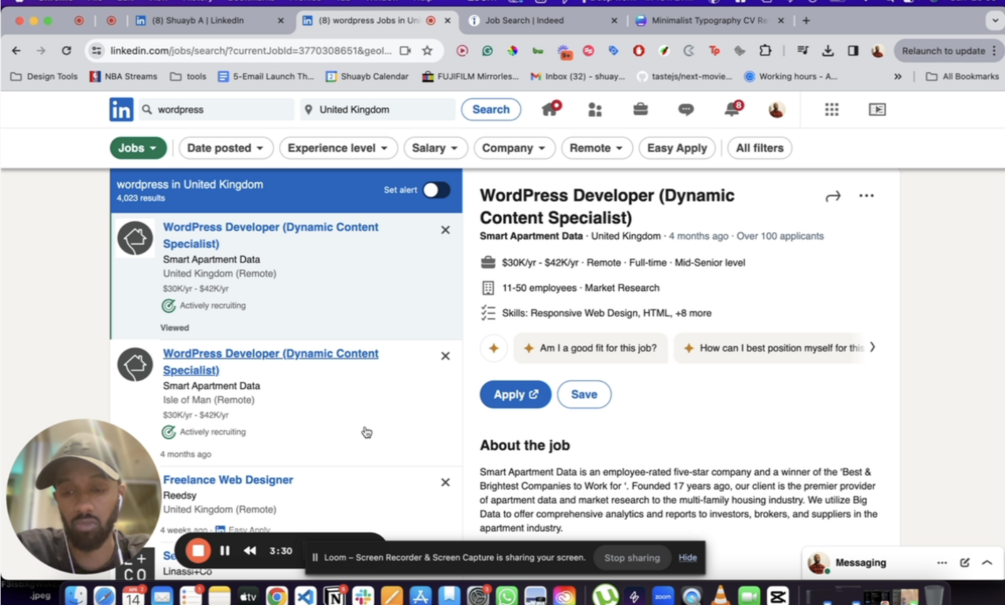Open Smart Apartment Data company link
Viewport: 1005px width, 605px height.
531,236
